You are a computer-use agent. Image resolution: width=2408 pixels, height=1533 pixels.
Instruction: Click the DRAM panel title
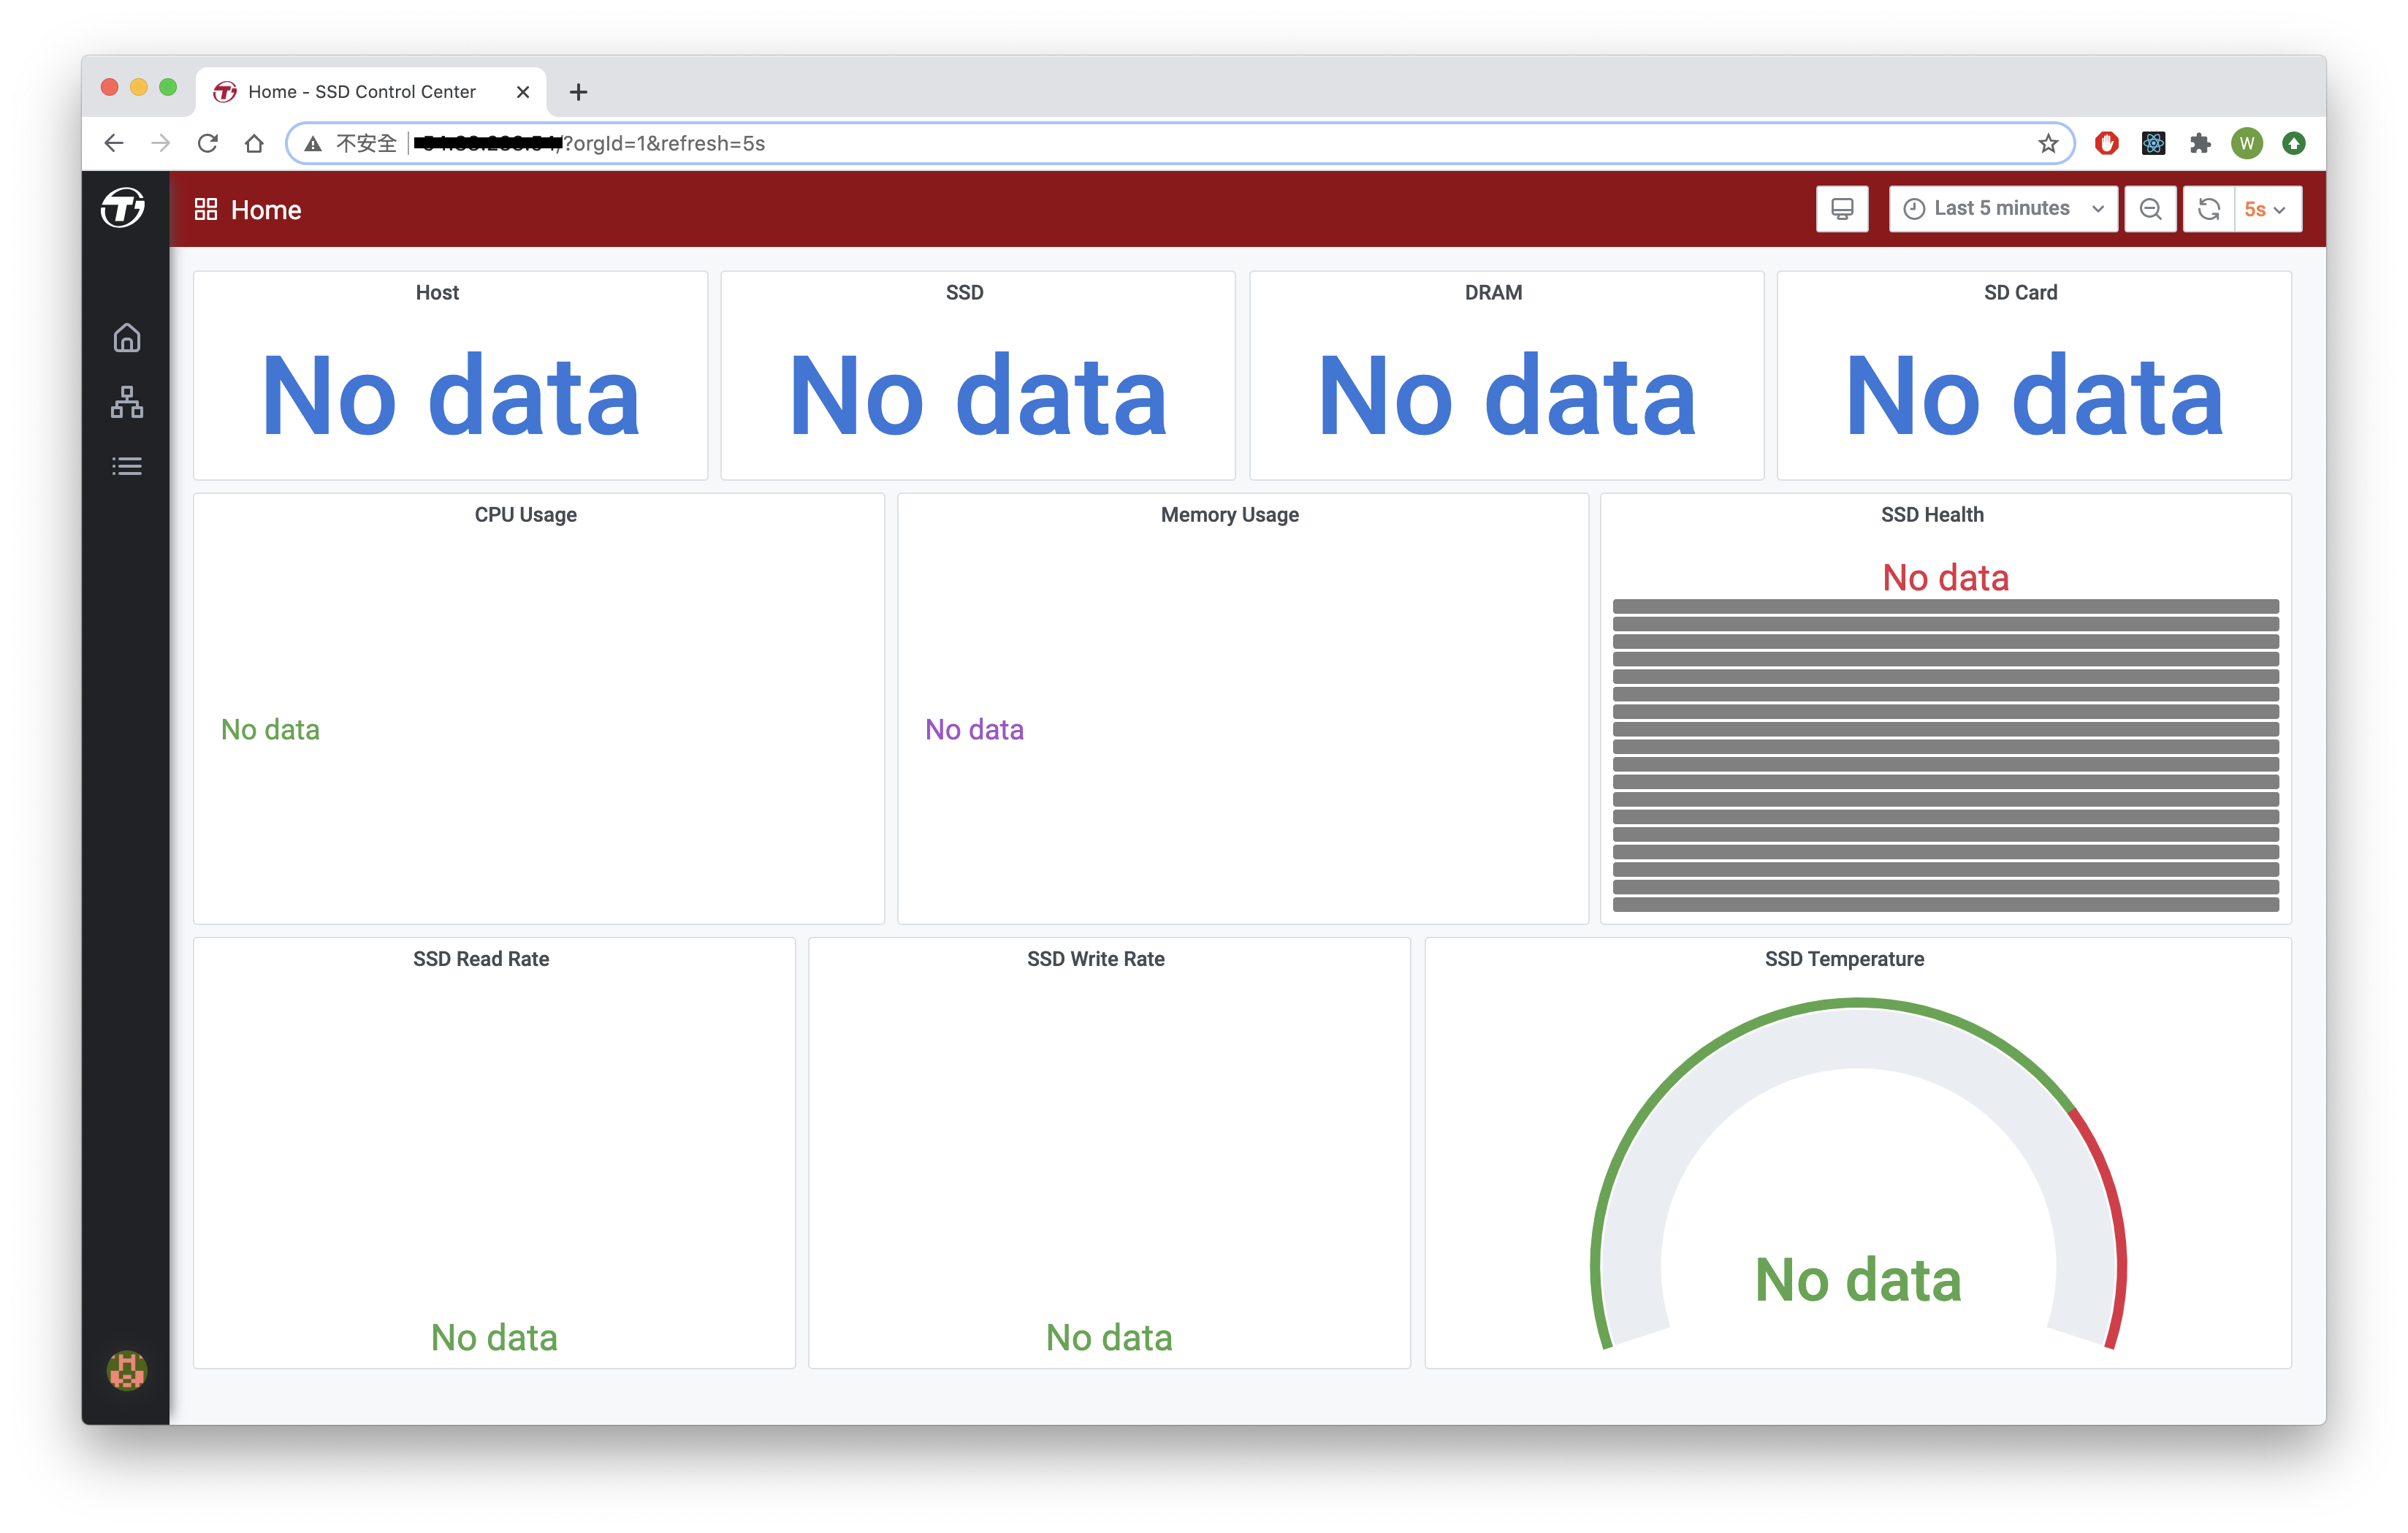1493,292
